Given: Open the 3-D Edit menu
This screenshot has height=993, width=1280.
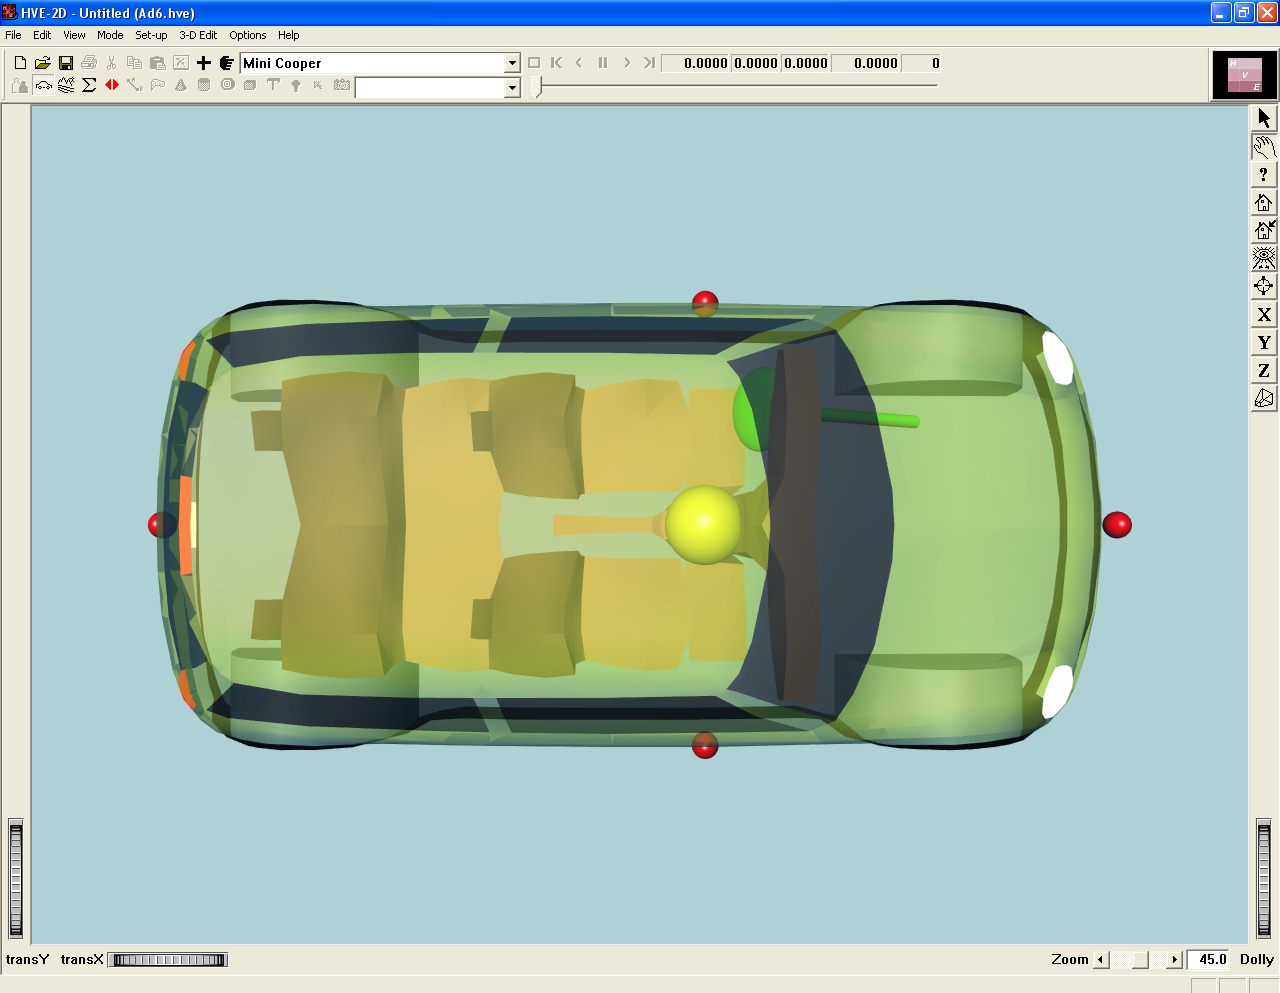Looking at the screenshot, I should pyautogui.click(x=198, y=35).
